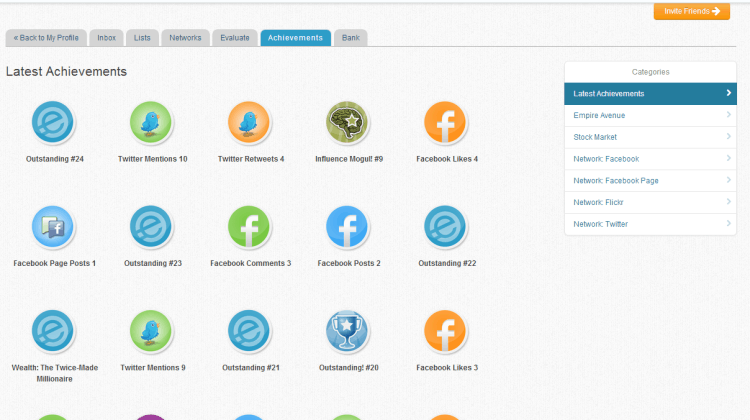The image size is (750, 420).
Task: Open the Facebook Comments 3 green badge
Action: [249, 226]
